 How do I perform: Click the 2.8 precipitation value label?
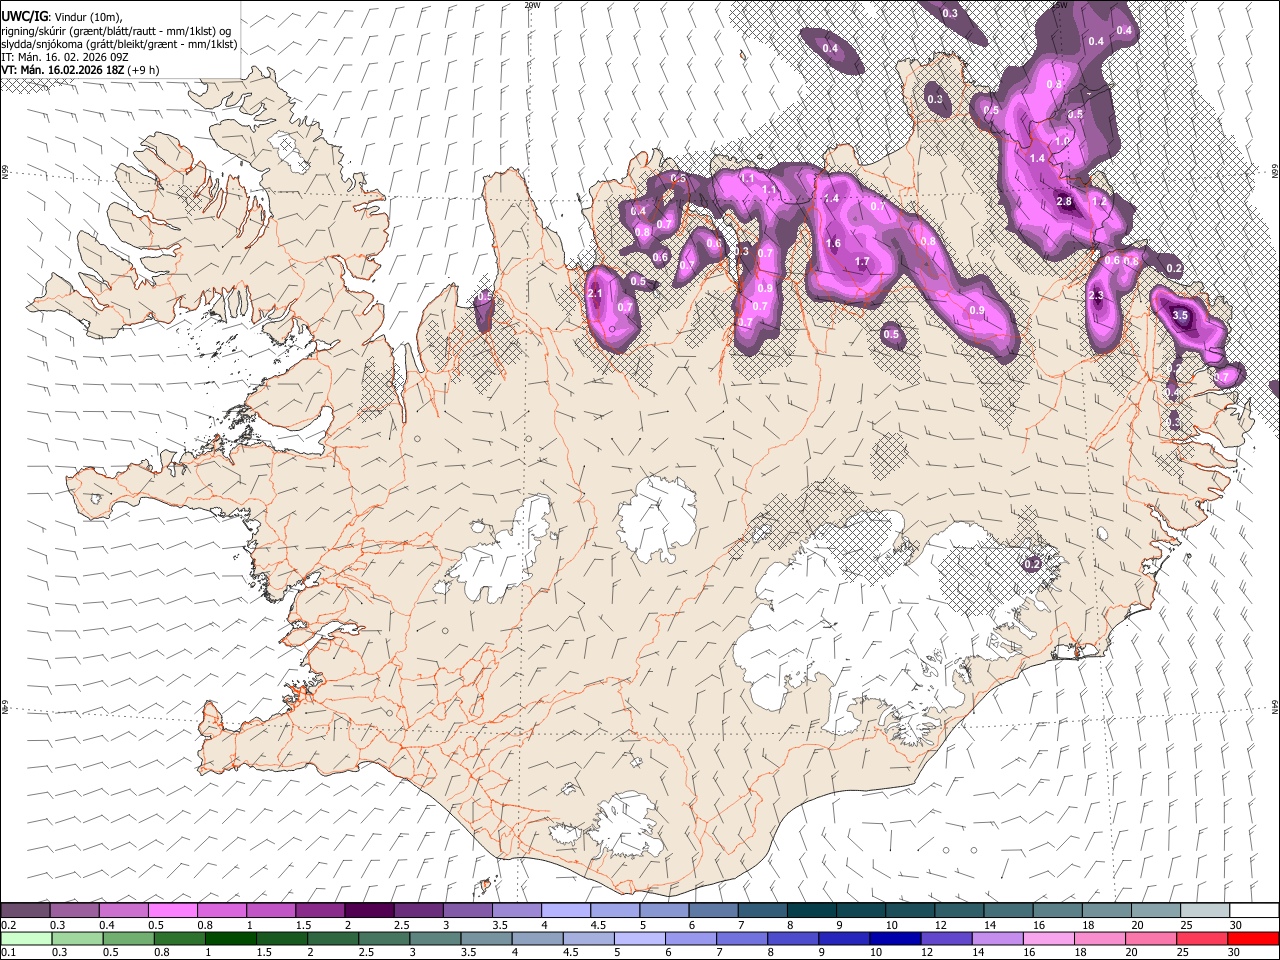pyautogui.click(x=1064, y=201)
